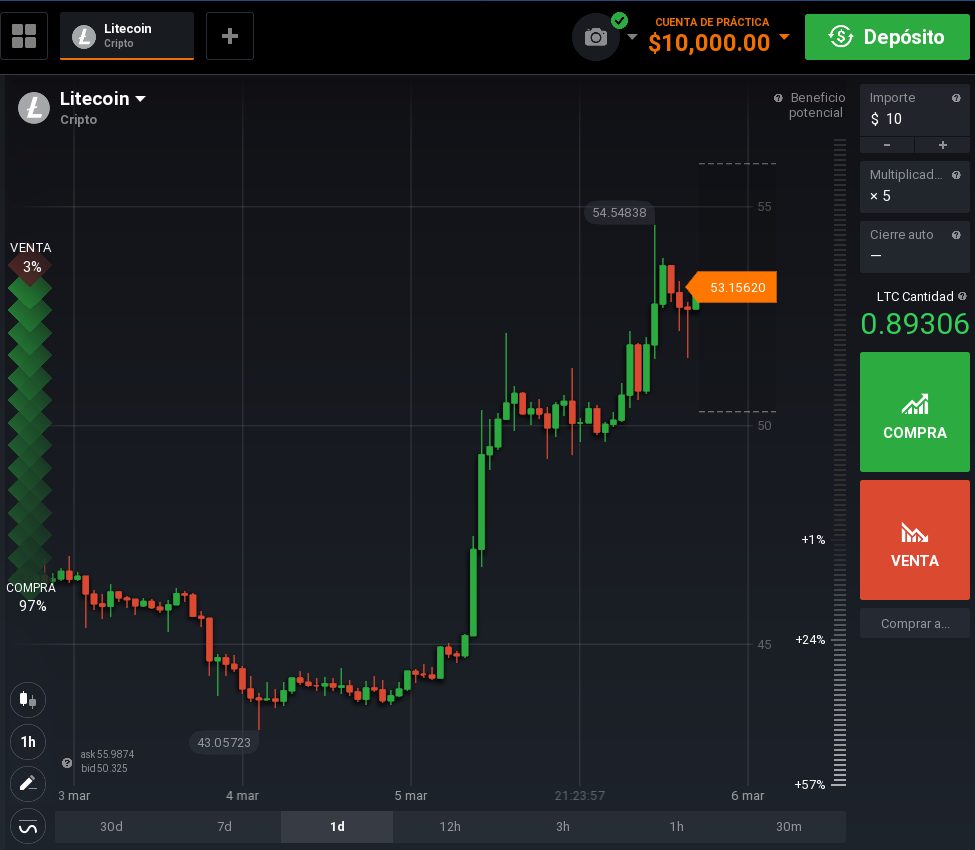Click the +24% profit scale label
Screen dimensions: 975x850
810,640
